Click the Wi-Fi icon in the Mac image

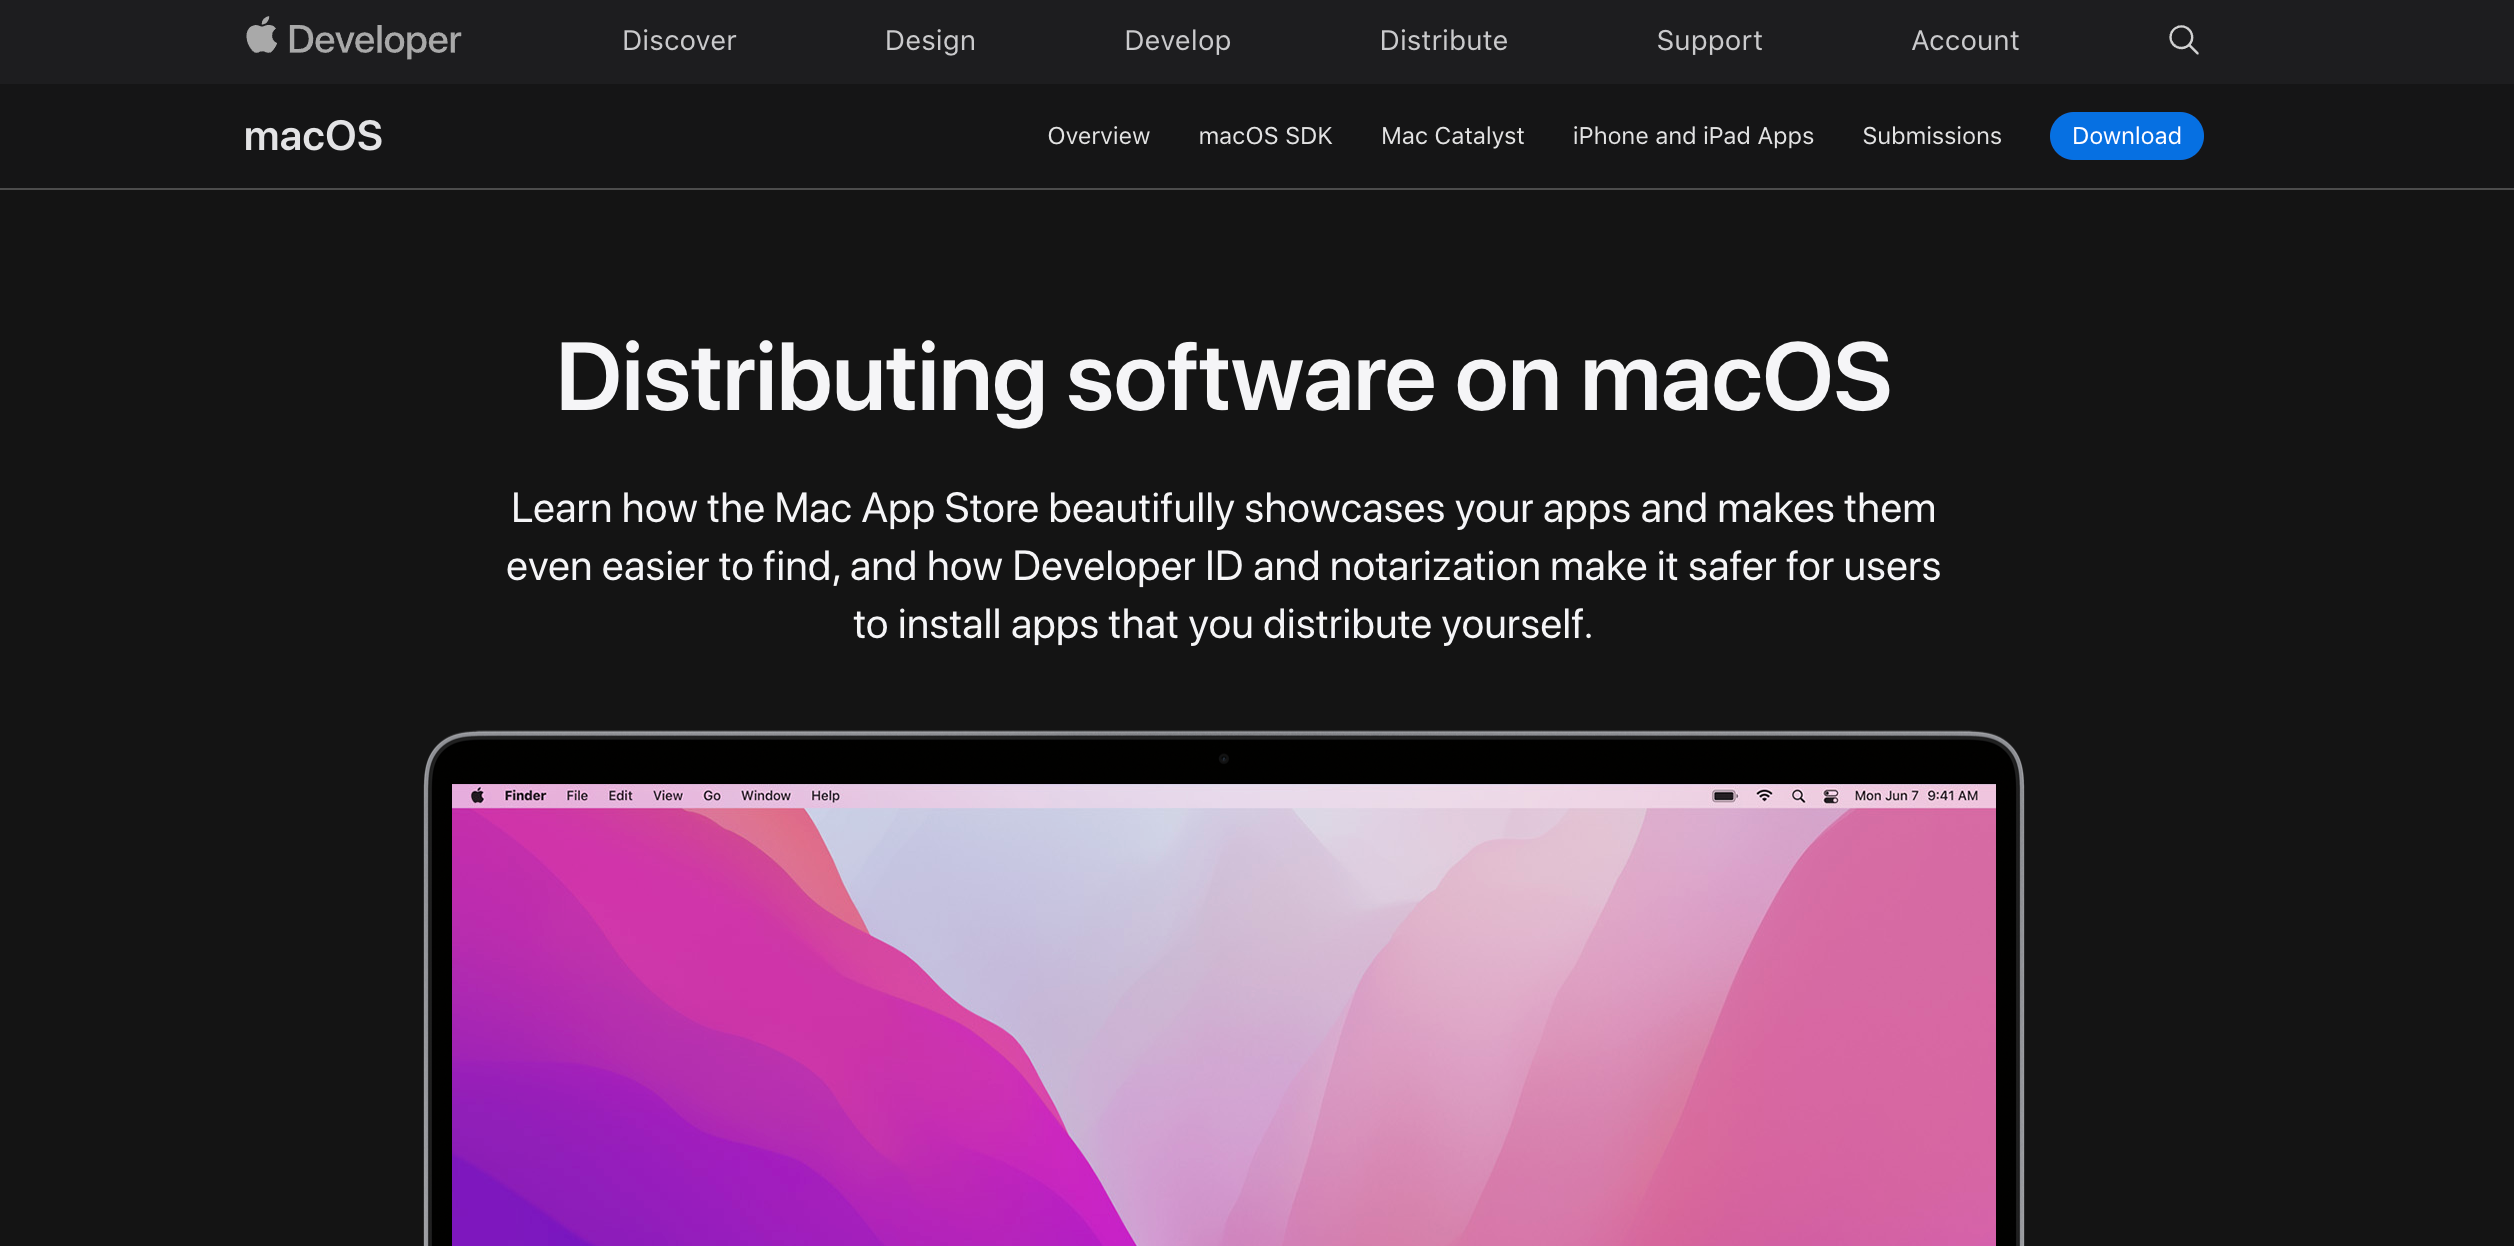pos(1764,796)
